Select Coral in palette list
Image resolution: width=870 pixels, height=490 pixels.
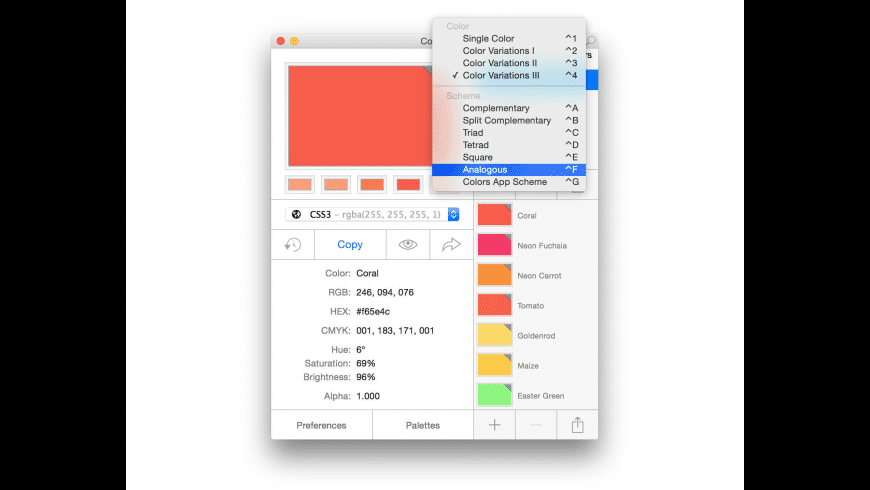536,215
